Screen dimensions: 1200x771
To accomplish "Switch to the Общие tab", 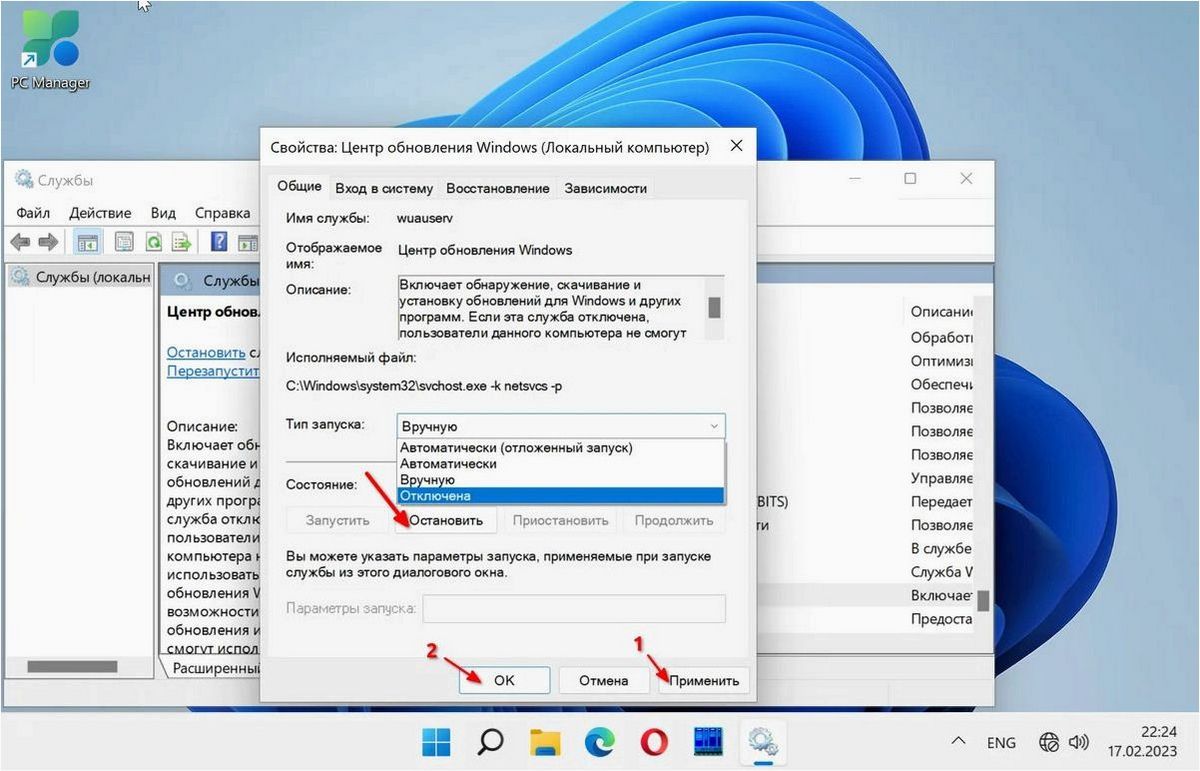I will [x=299, y=186].
